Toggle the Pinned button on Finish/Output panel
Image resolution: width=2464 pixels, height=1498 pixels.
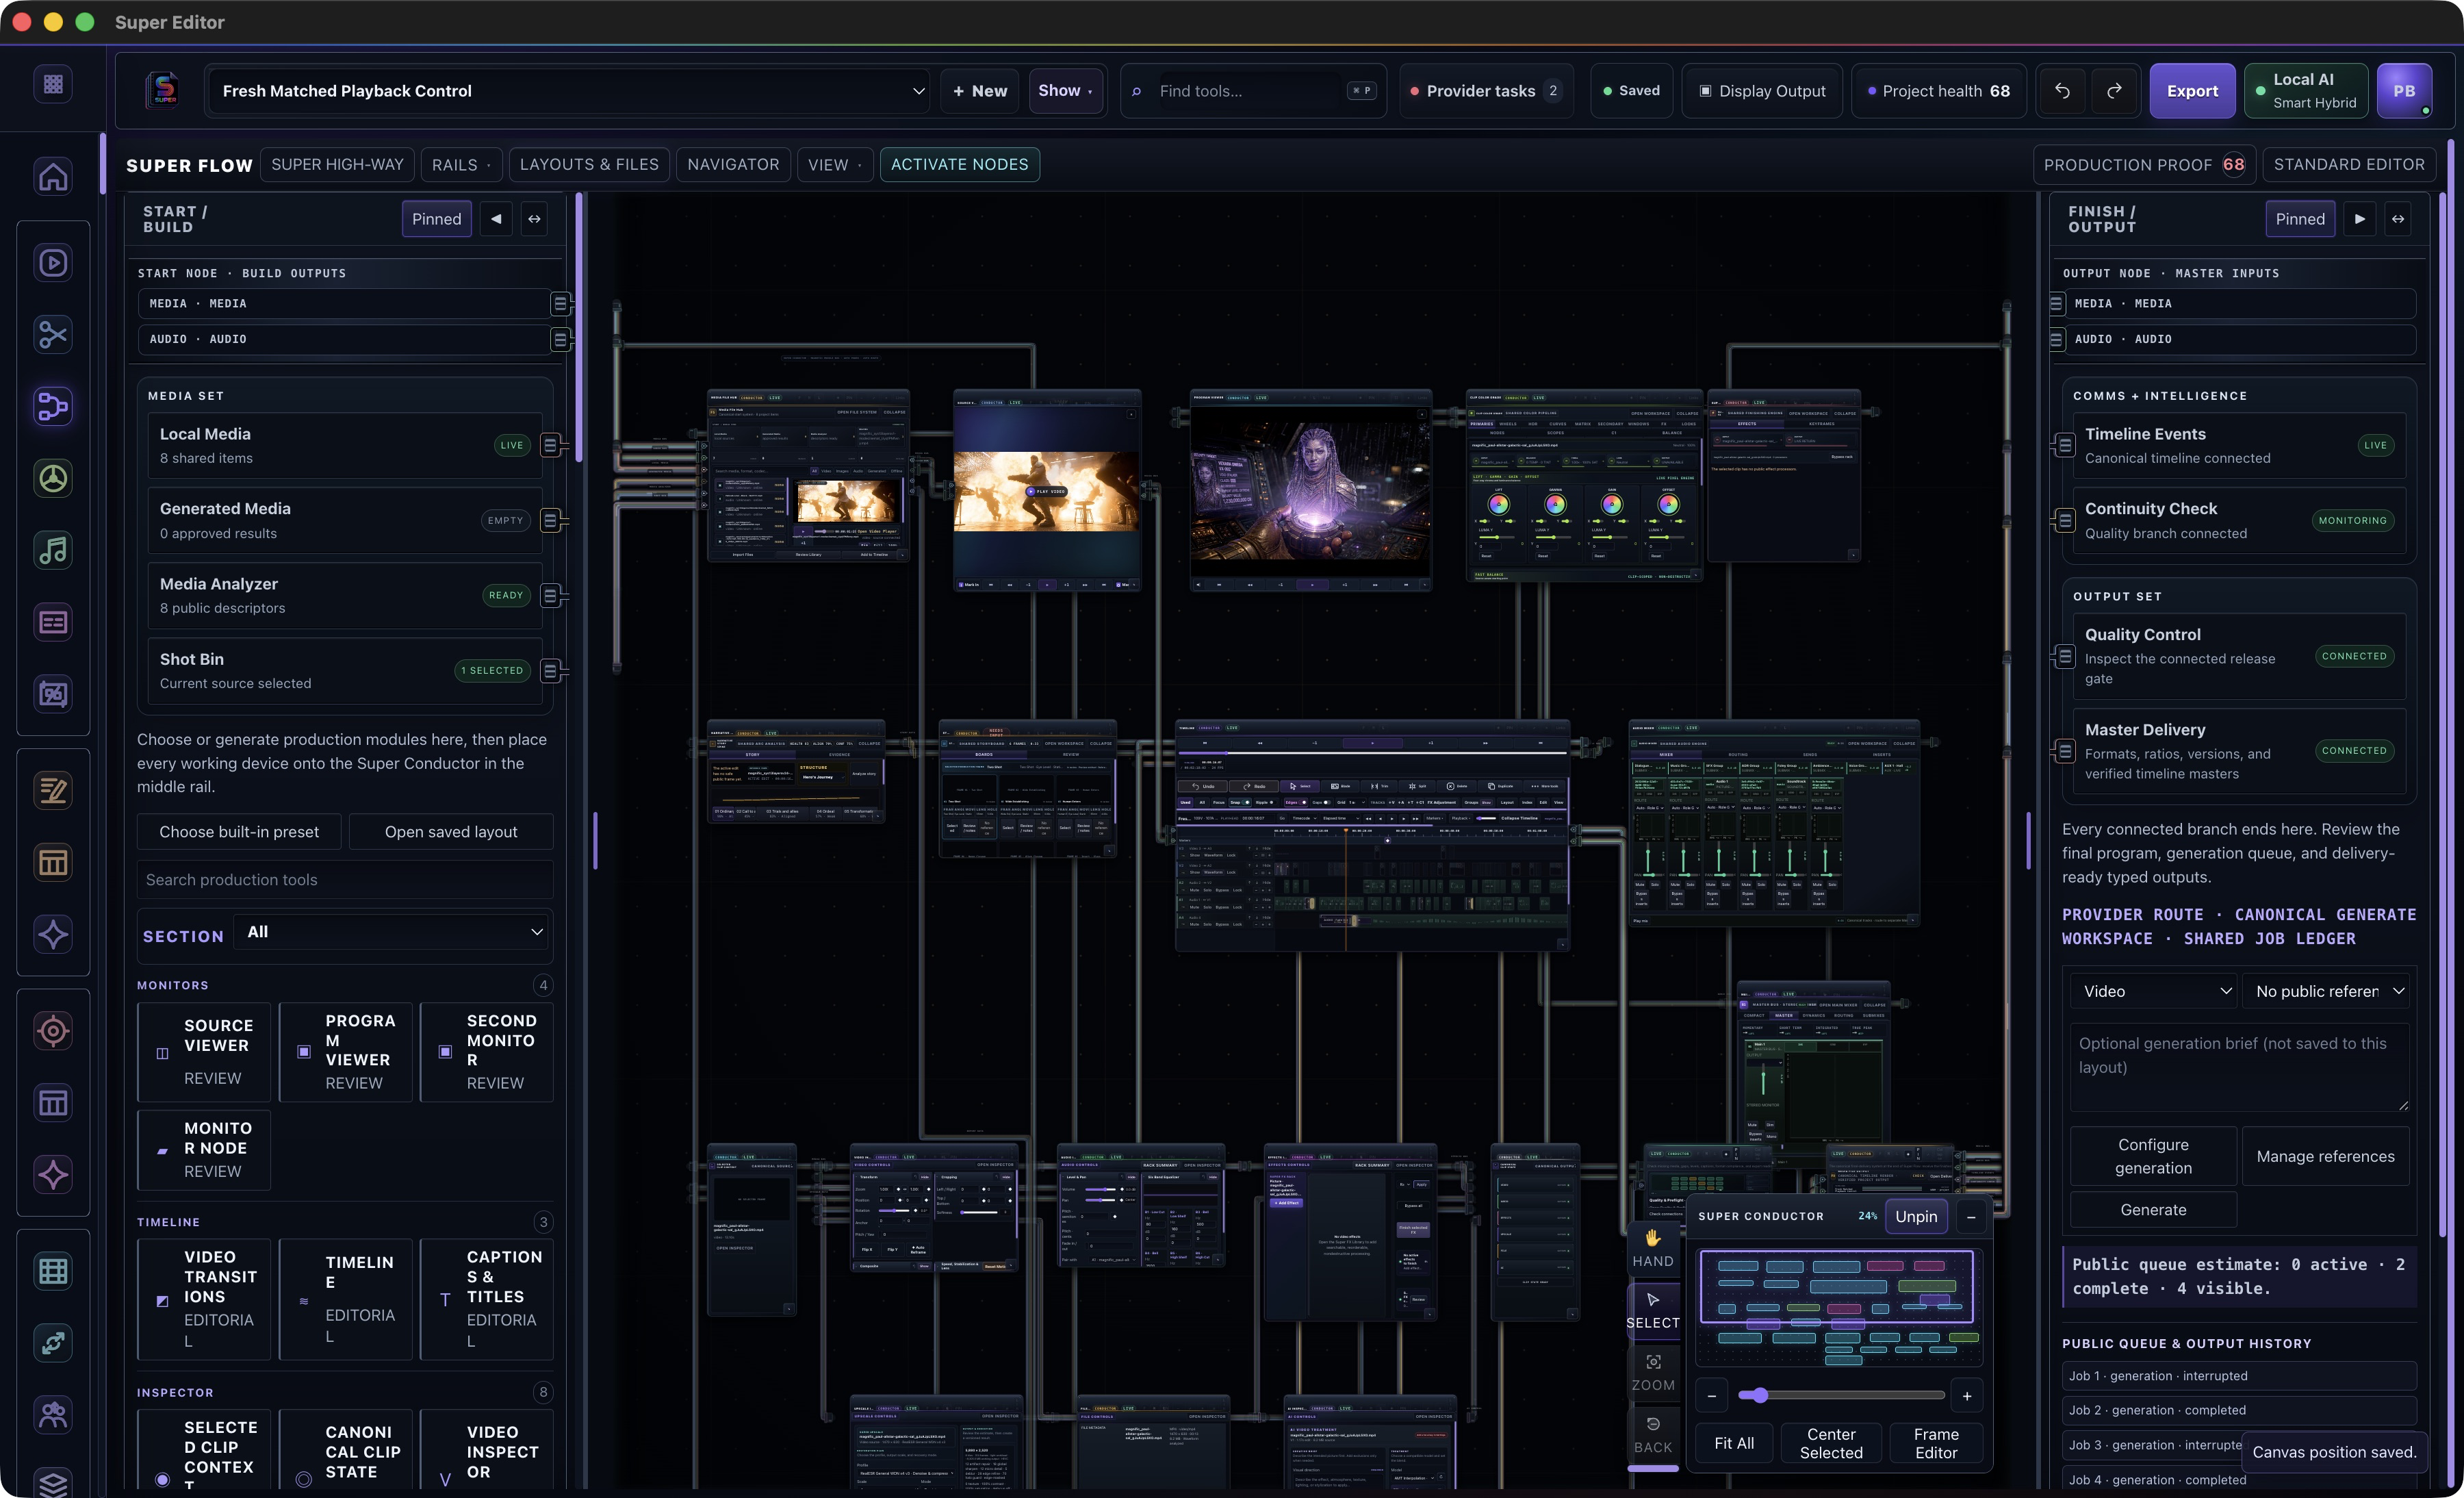tap(2300, 219)
